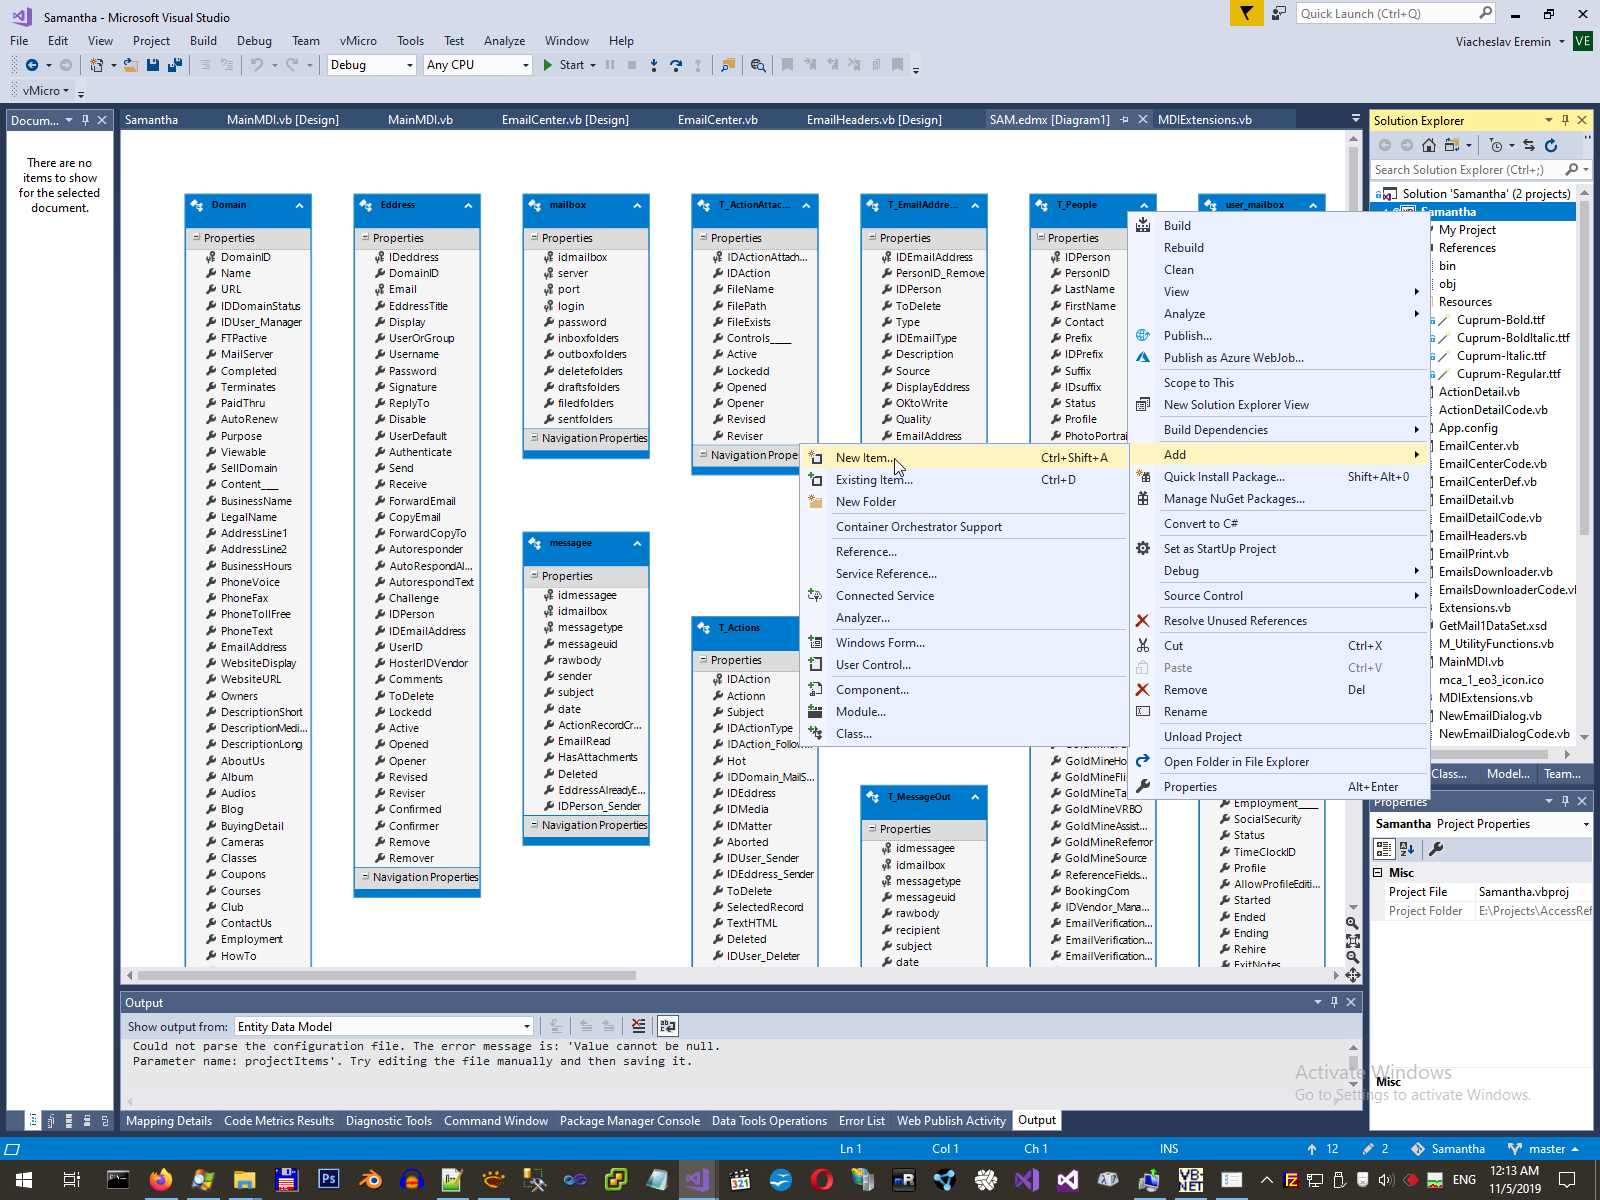Open Photoshop from the taskbar
The width and height of the screenshot is (1600, 1200).
pyautogui.click(x=328, y=1180)
